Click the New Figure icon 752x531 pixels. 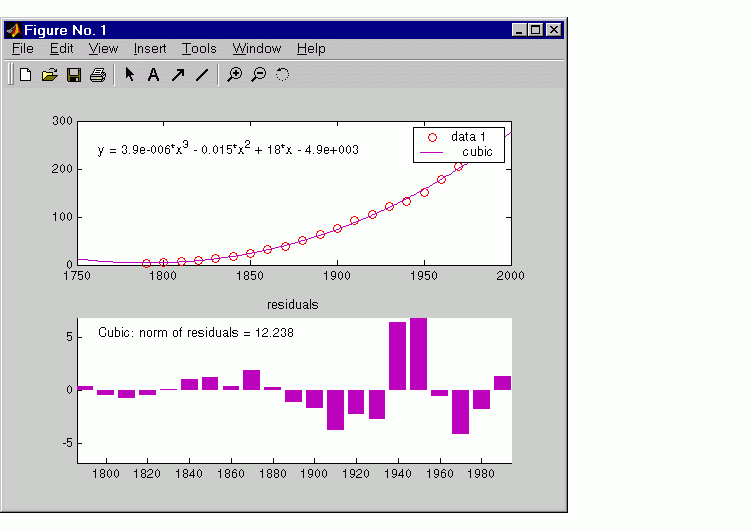coord(25,75)
